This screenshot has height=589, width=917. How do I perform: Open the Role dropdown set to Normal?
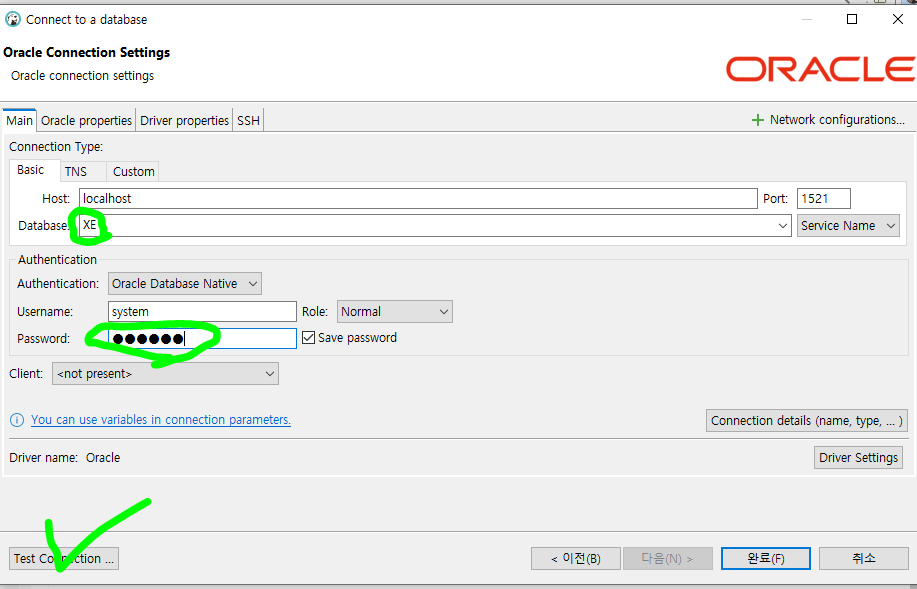pyautogui.click(x=395, y=312)
